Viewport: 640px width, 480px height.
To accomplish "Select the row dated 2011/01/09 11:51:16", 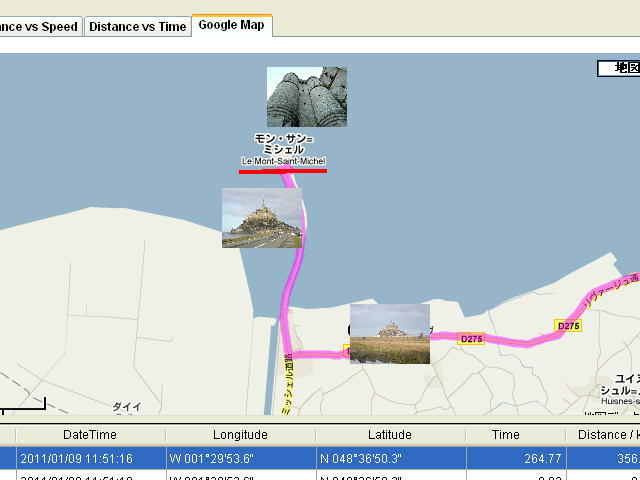I will [x=89, y=458].
